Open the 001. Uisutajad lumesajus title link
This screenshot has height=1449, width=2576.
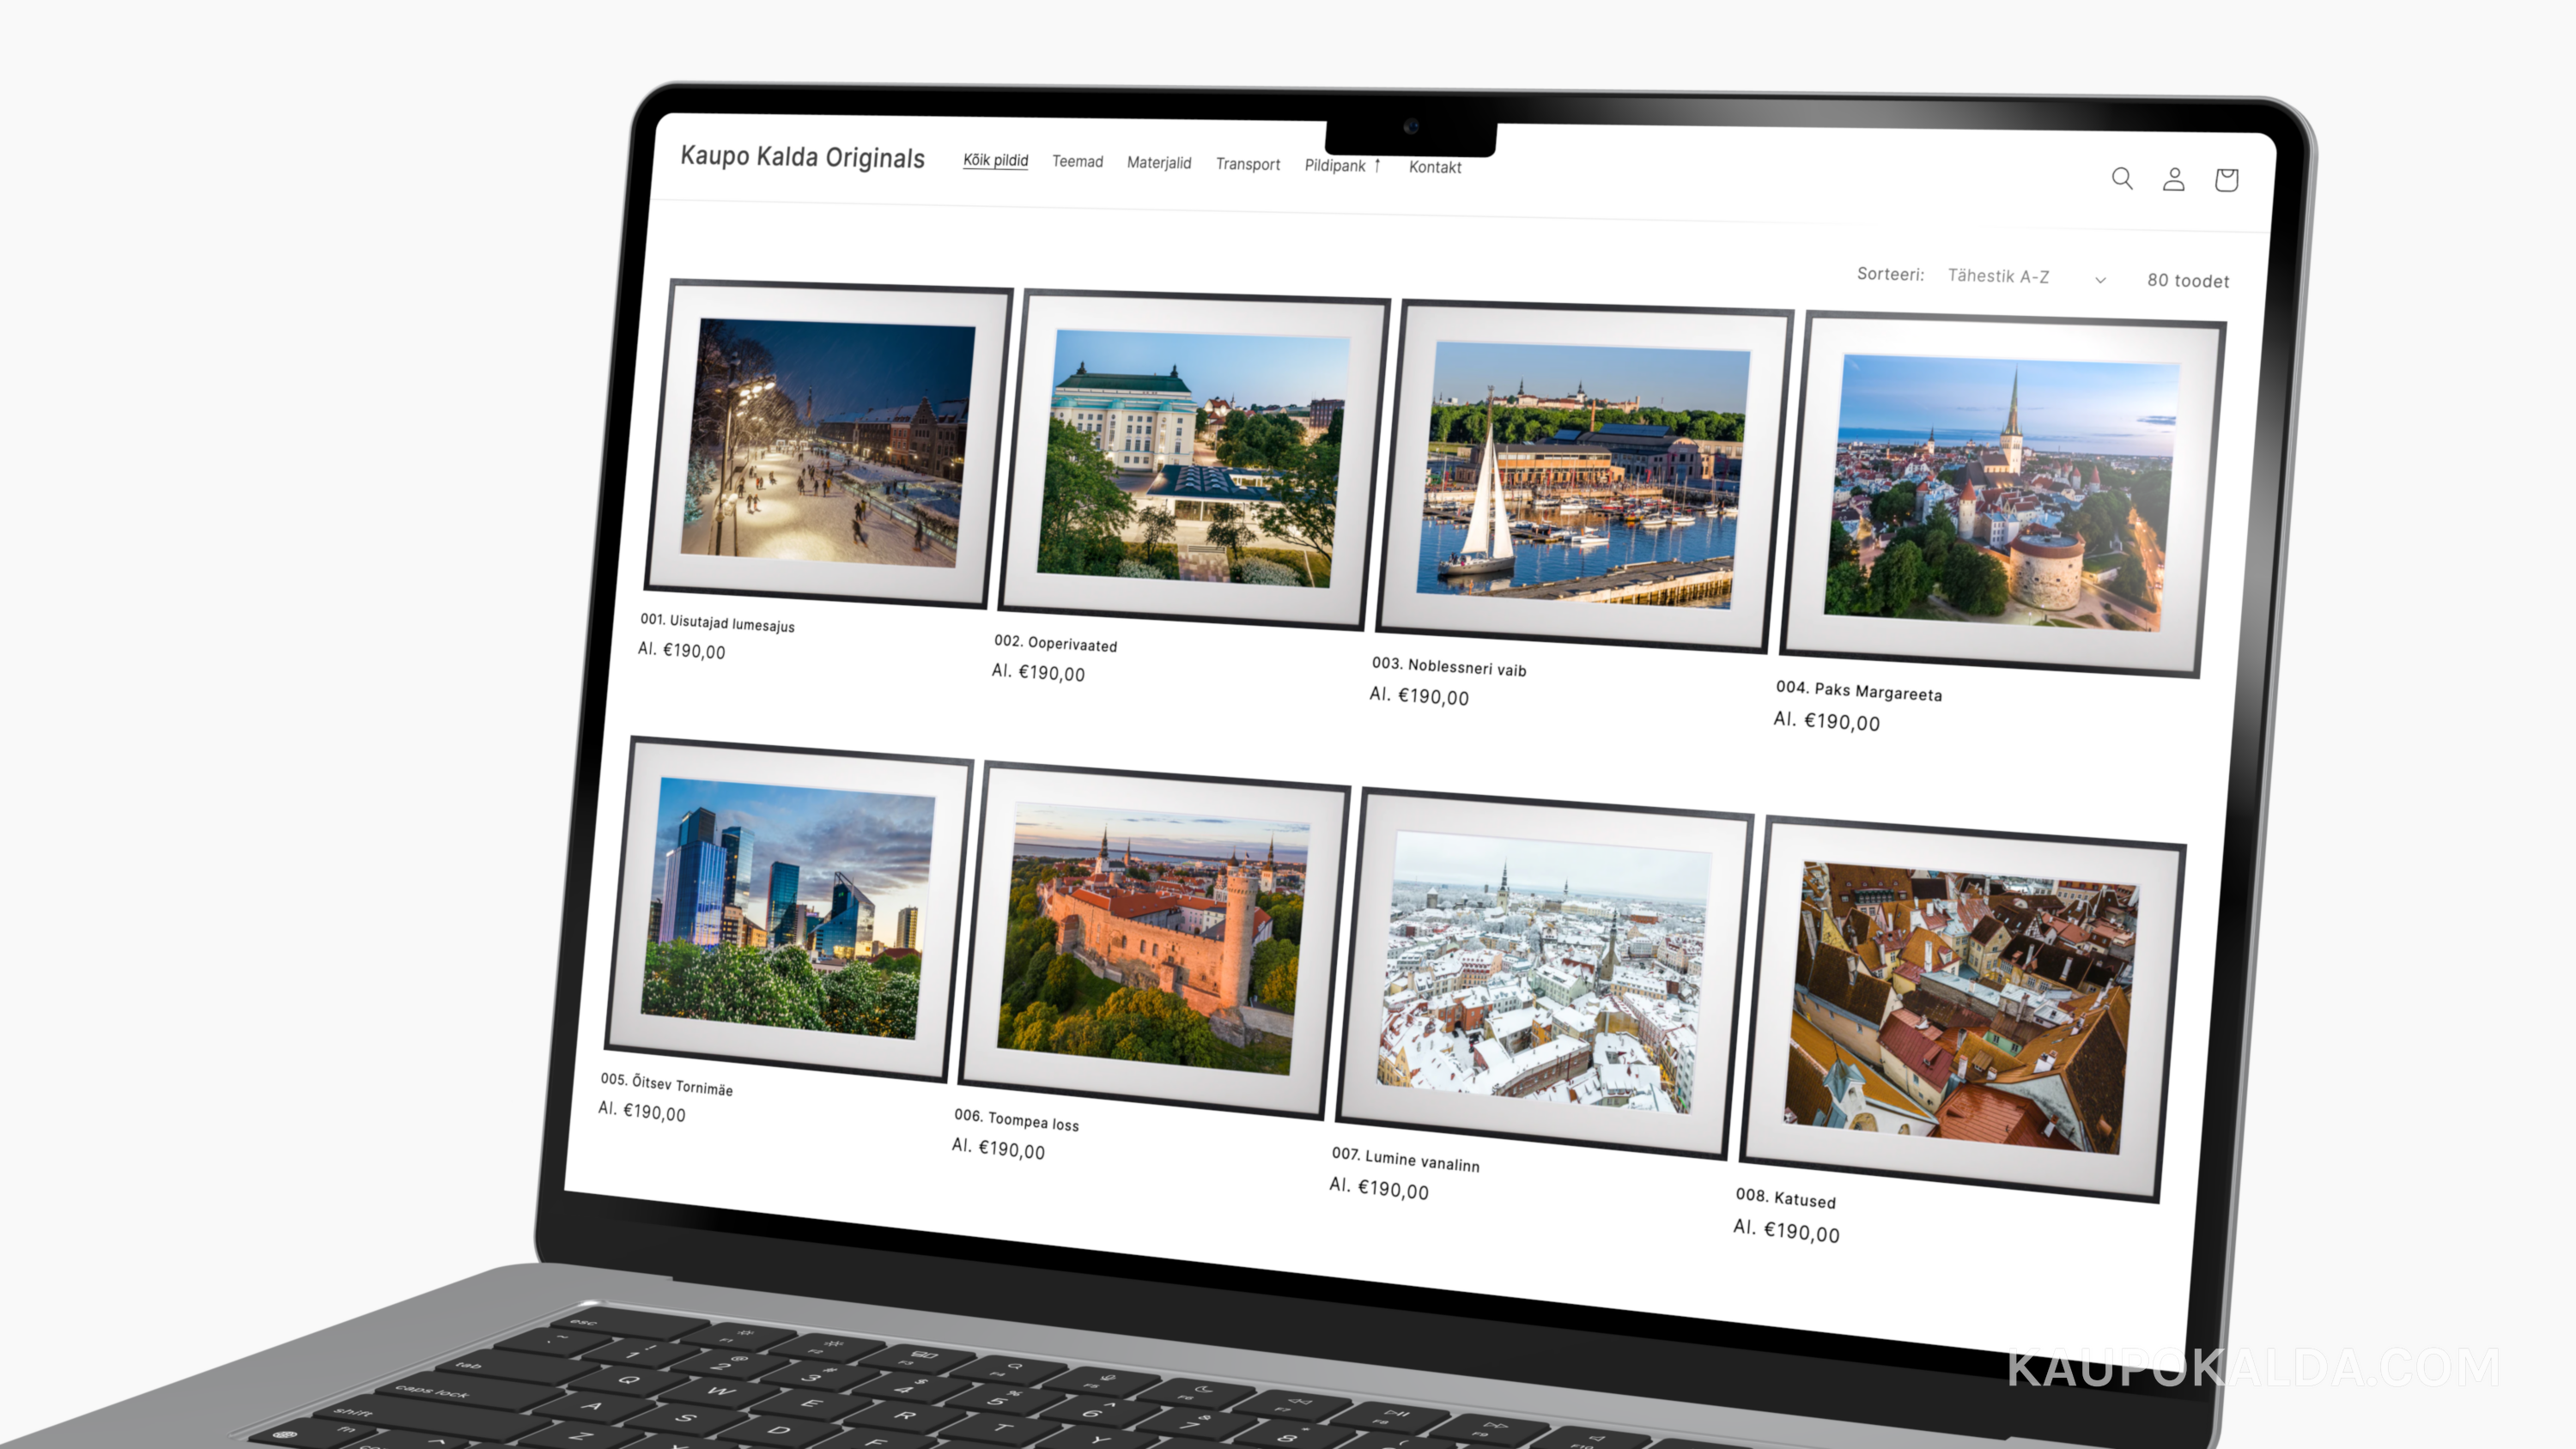coord(717,623)
